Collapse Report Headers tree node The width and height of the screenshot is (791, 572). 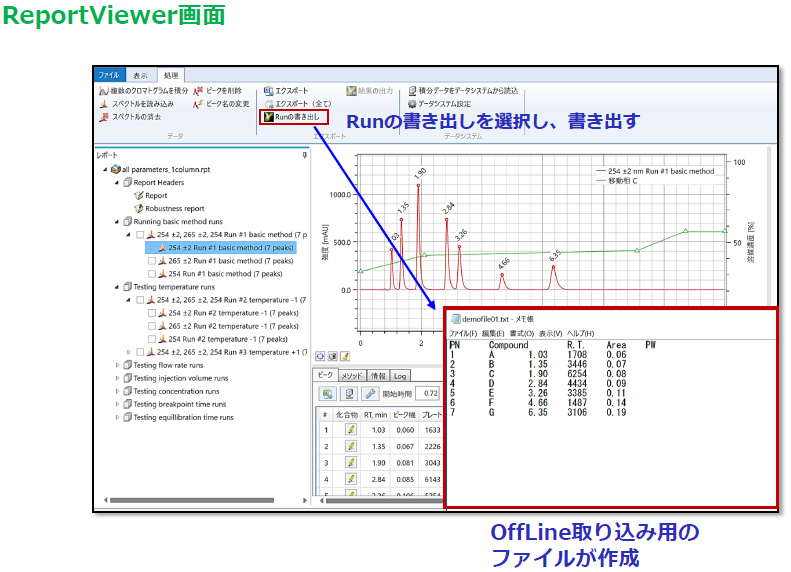point(117,183)
